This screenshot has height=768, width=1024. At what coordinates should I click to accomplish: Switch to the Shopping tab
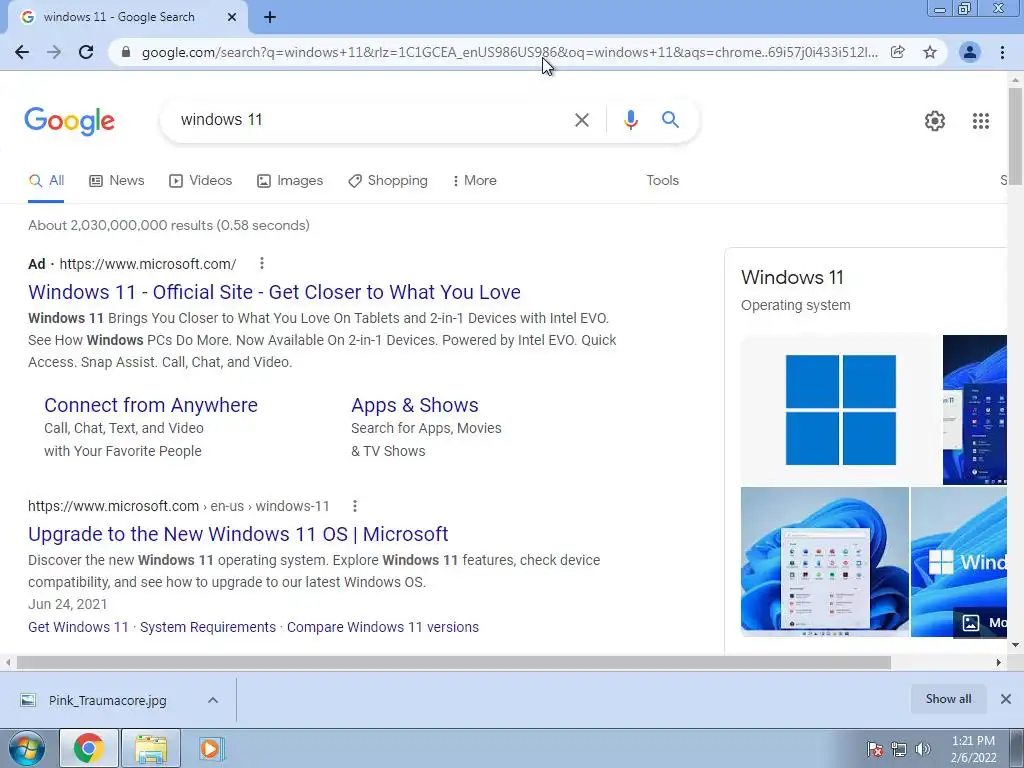[388, 181]
